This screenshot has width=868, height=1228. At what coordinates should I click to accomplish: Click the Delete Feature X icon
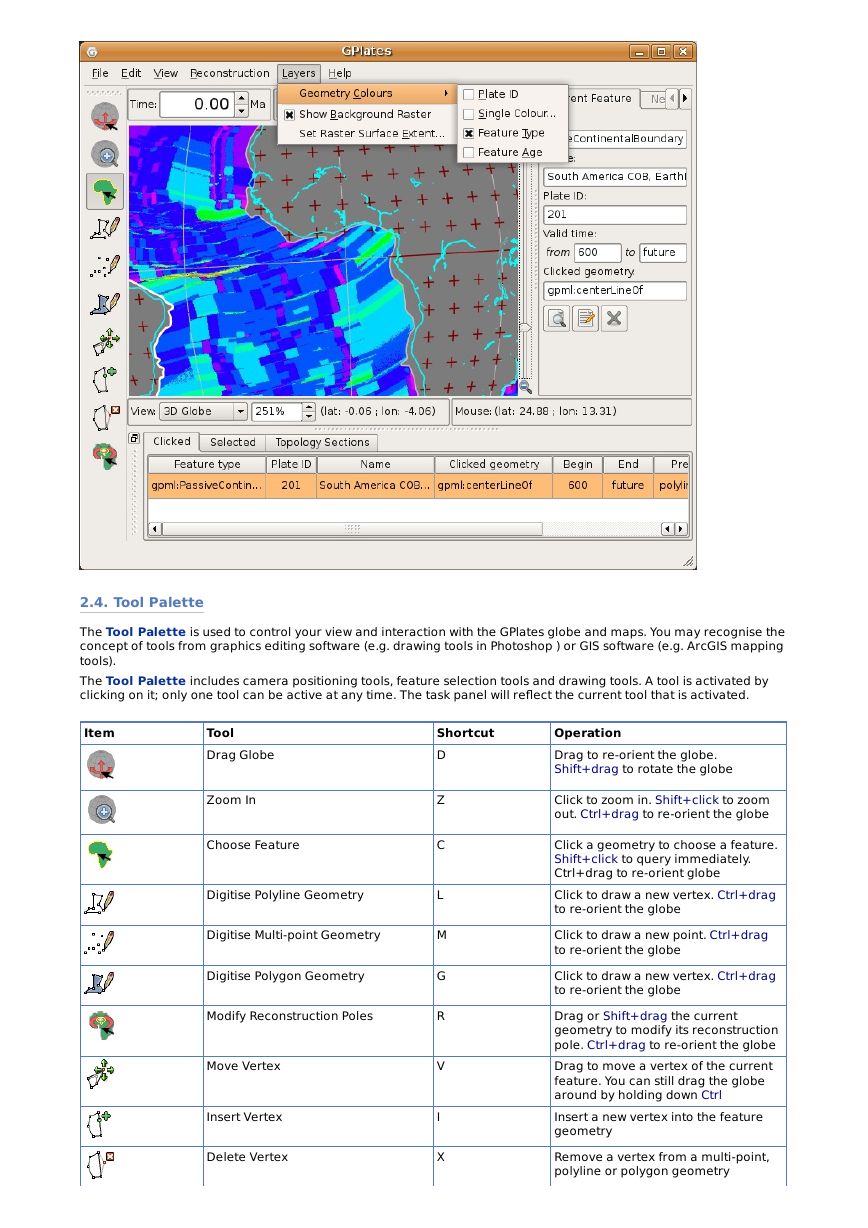(x=614, y=318)
